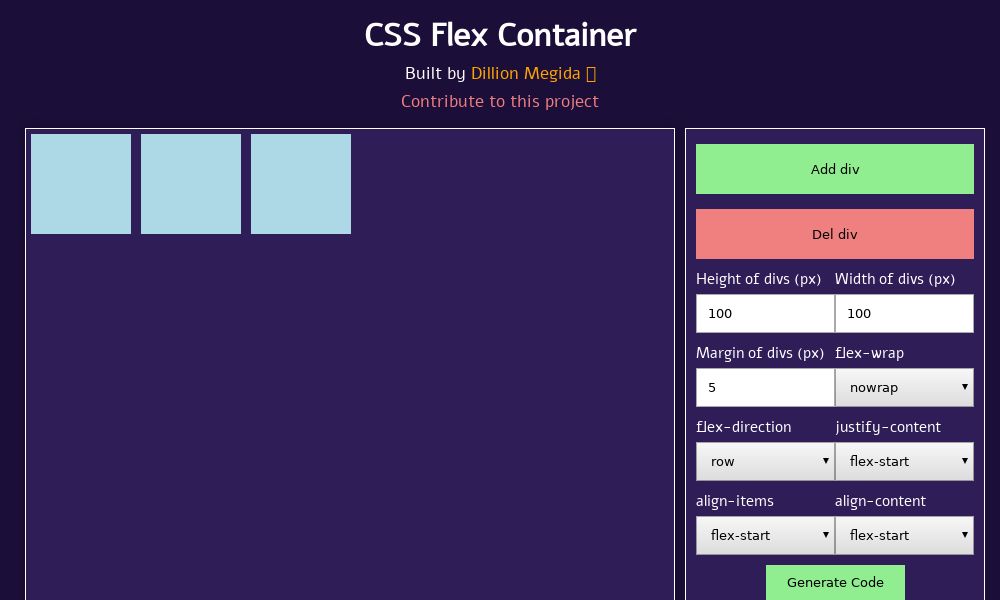Select the Width of divs input field
The width and height of the screenshot is (1000, 600).
[x=904, y=313]
